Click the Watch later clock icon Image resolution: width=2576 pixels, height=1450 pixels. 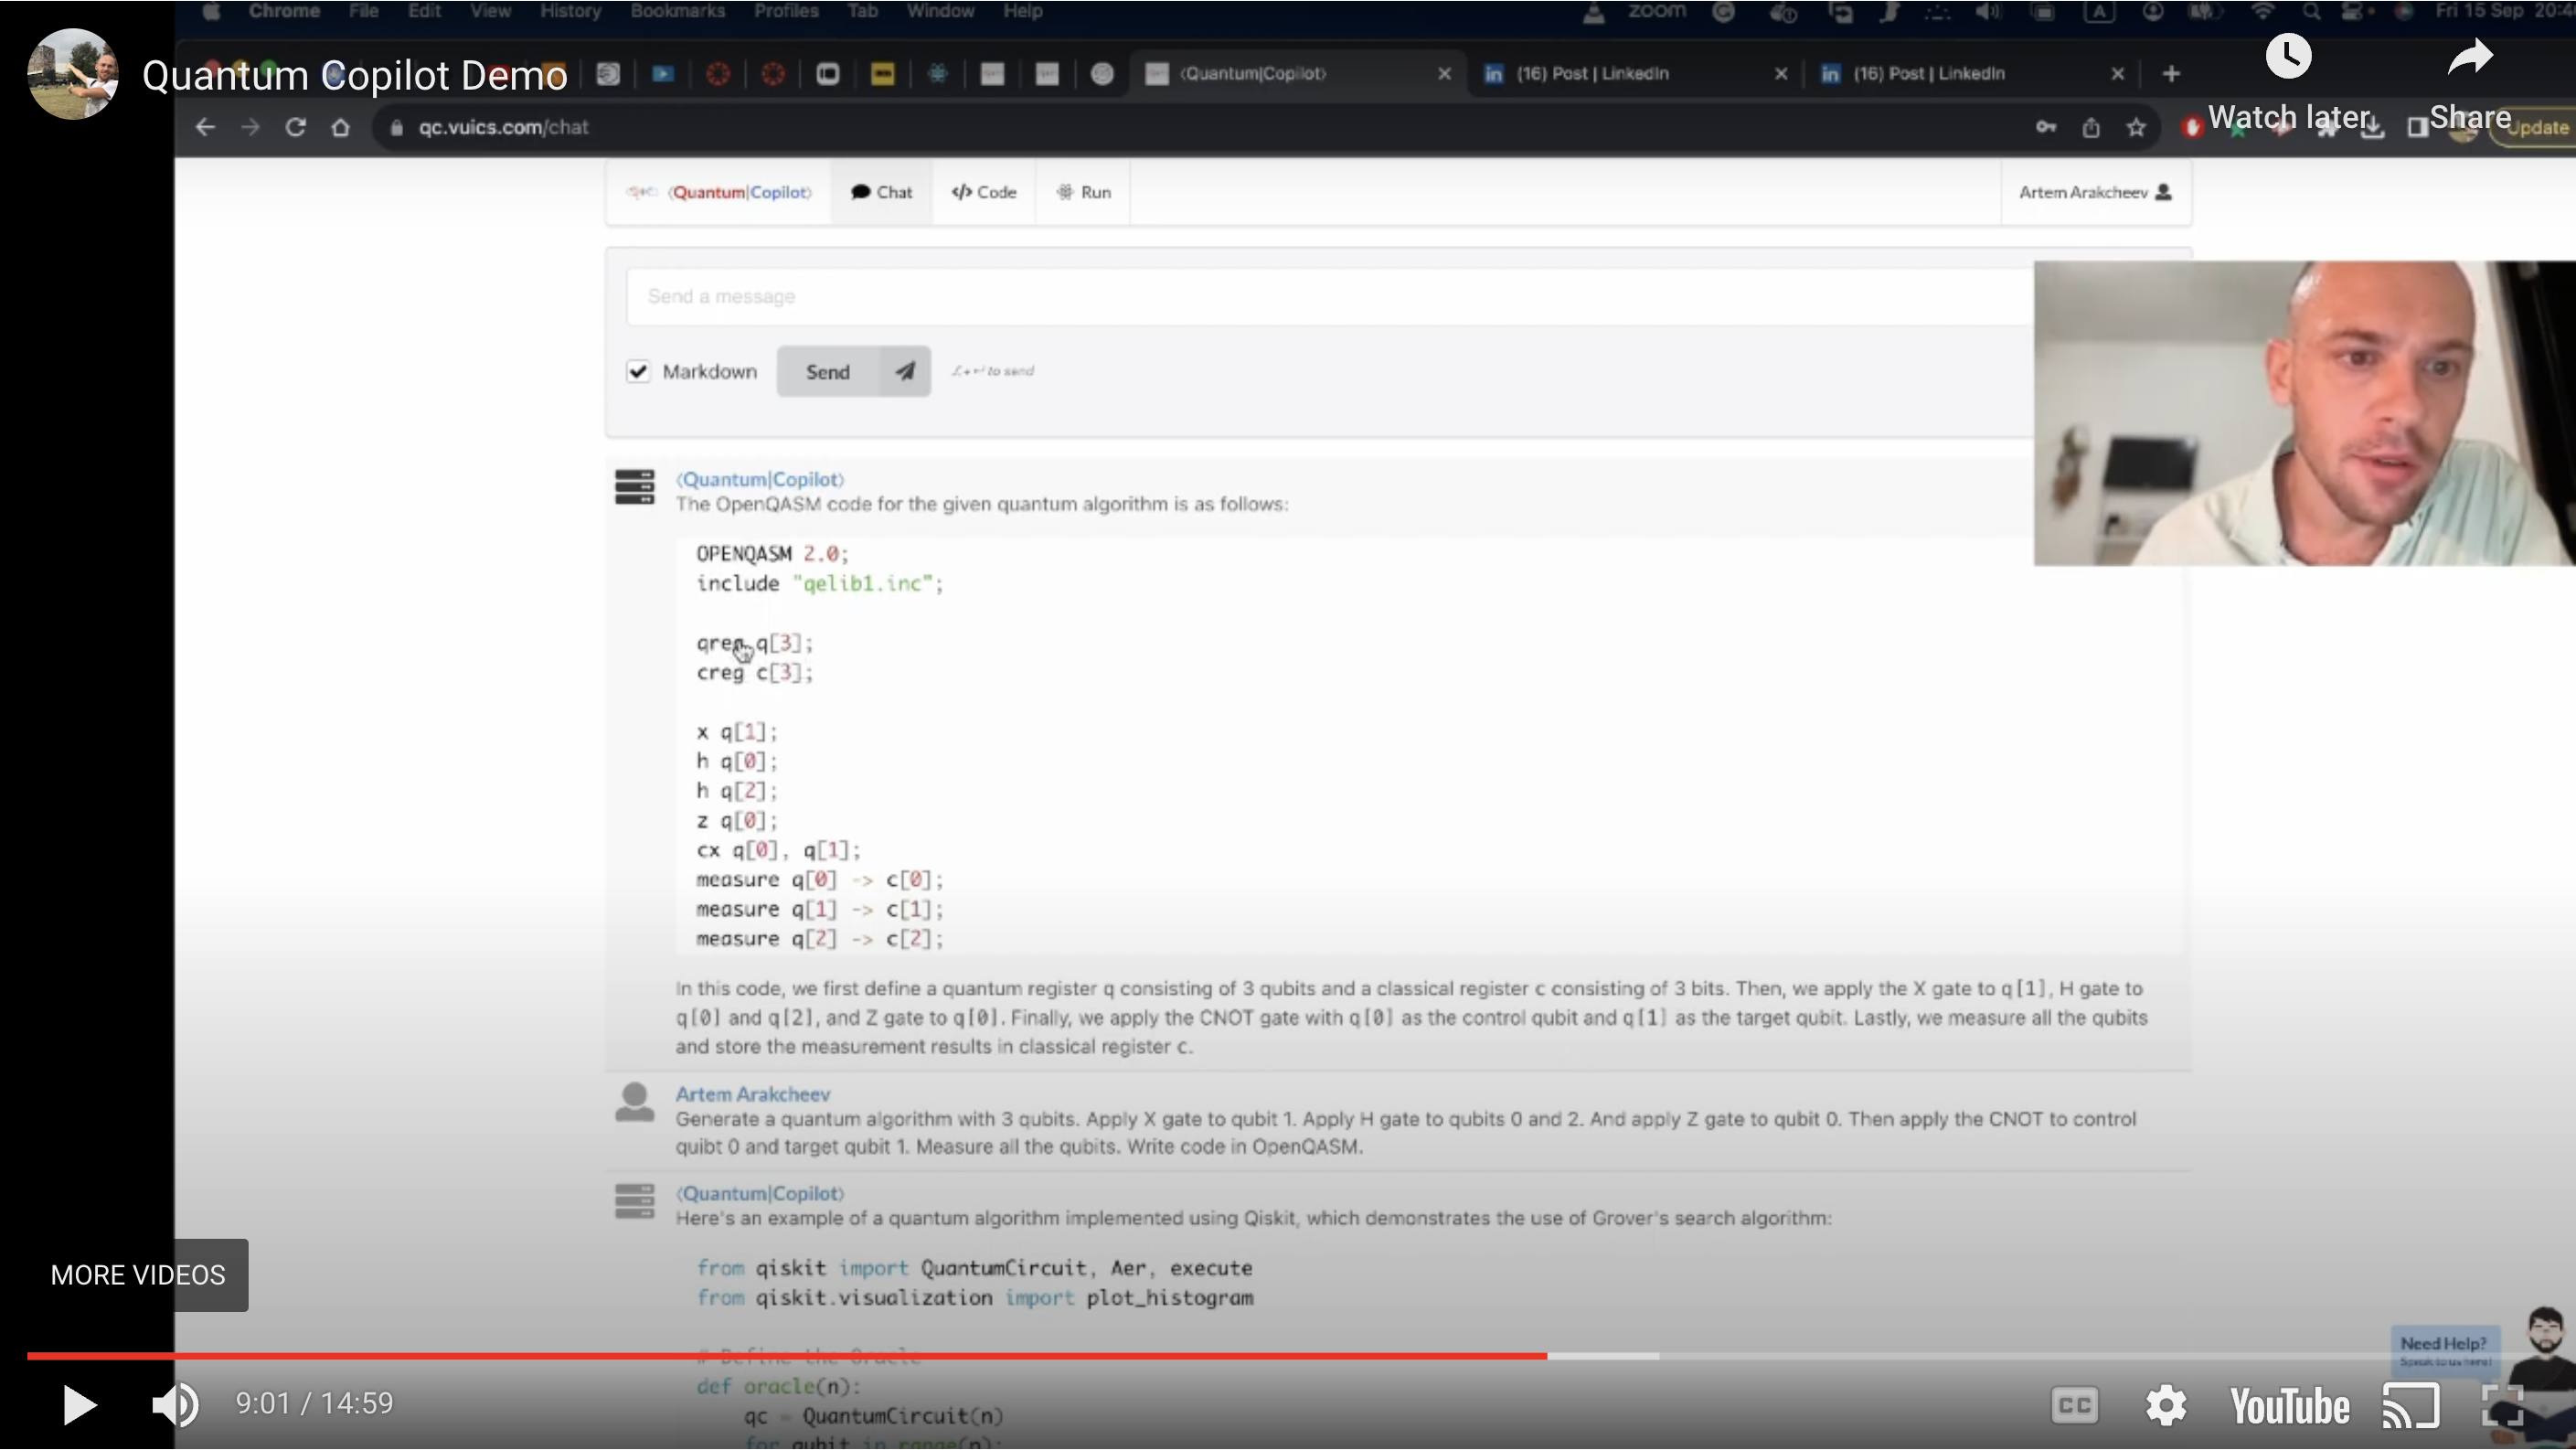click(2288, 57)
